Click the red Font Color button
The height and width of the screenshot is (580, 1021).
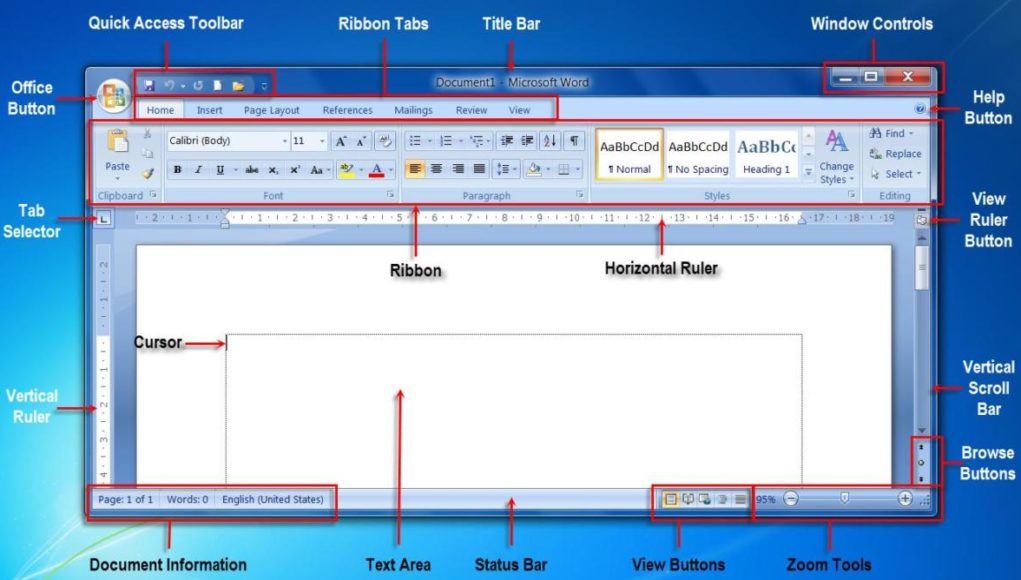pyautogui.click(x=377, y=170)
